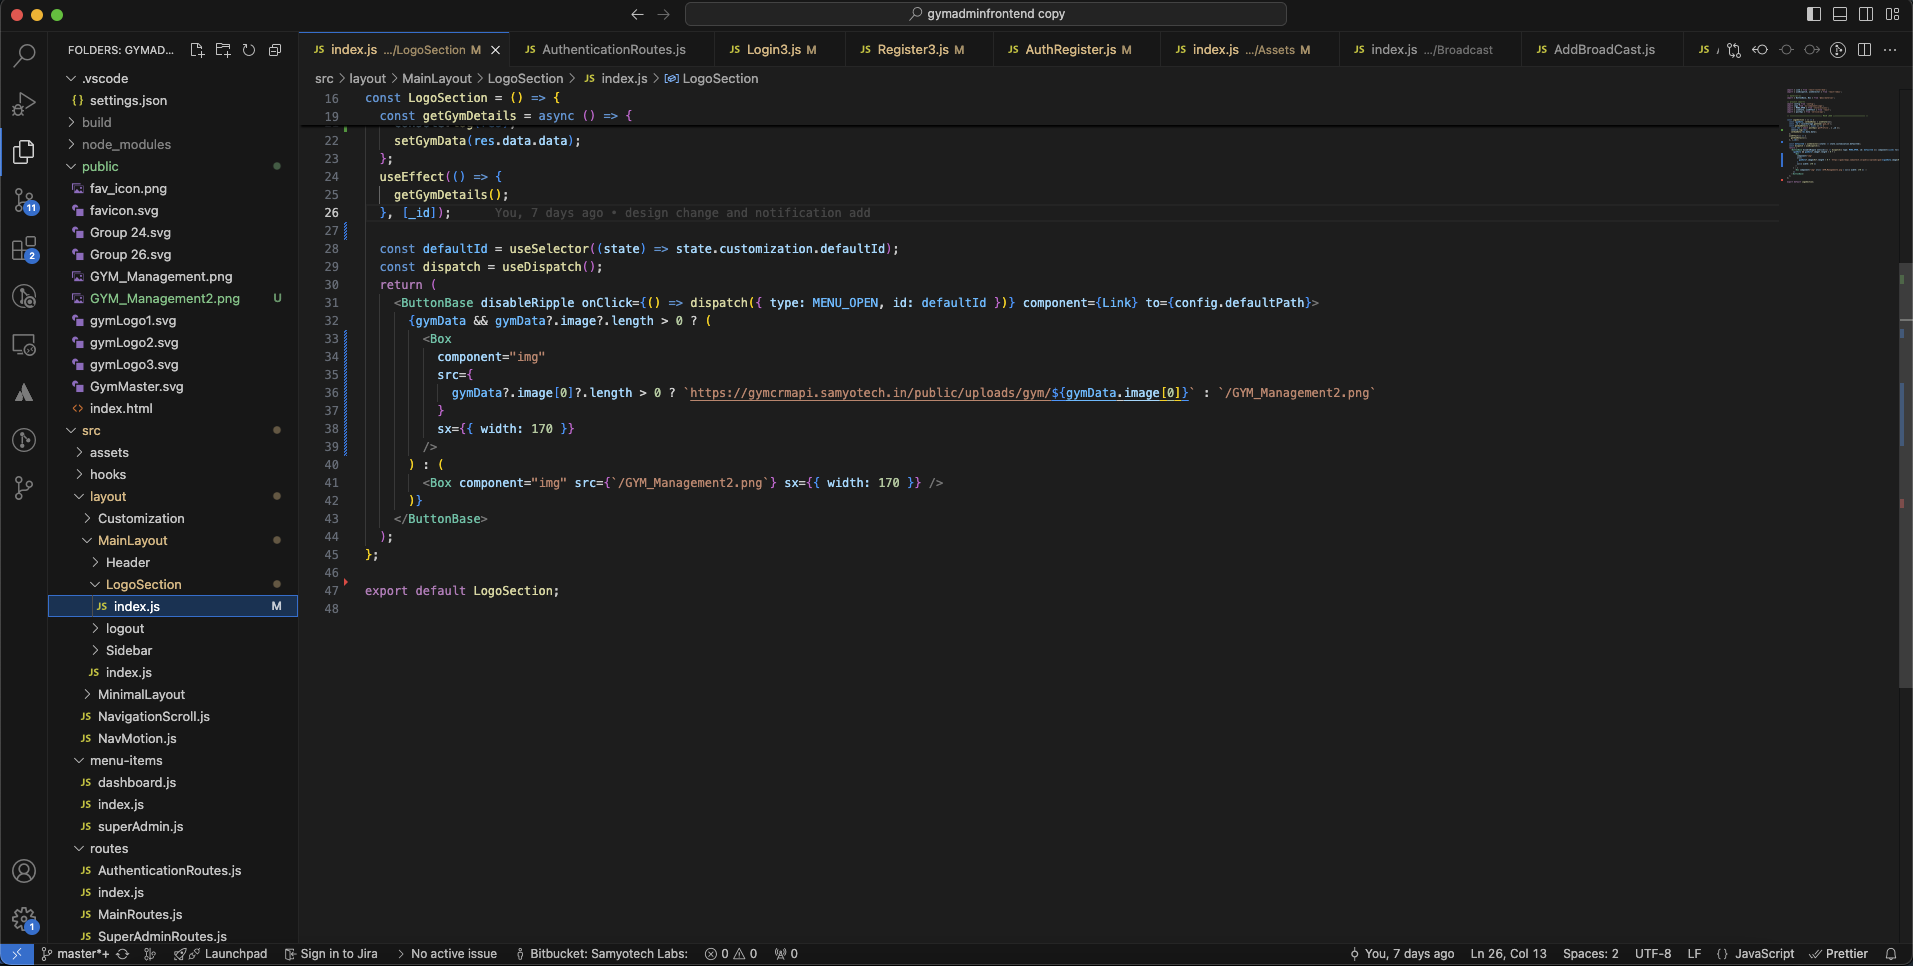
Task: Switch to the AuthenticationRoutes.js tab
Action: tap(613, 50)
